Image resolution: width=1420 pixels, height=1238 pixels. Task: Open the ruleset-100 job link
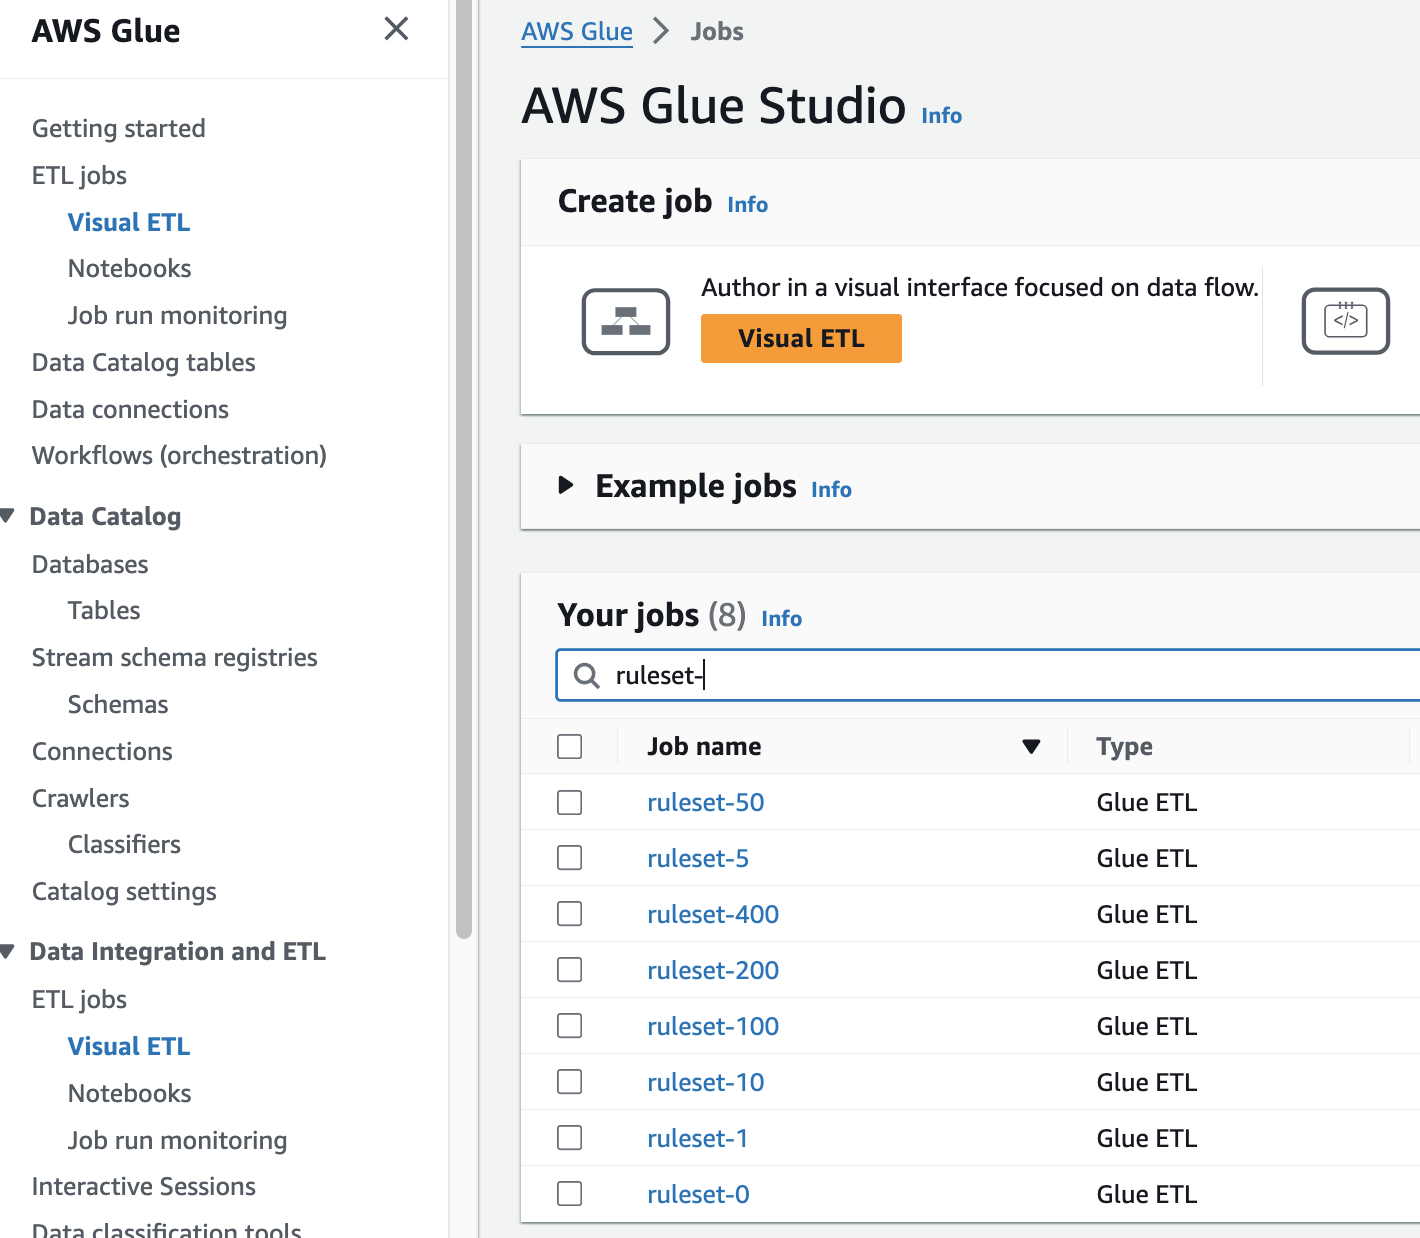point(712,1027)
